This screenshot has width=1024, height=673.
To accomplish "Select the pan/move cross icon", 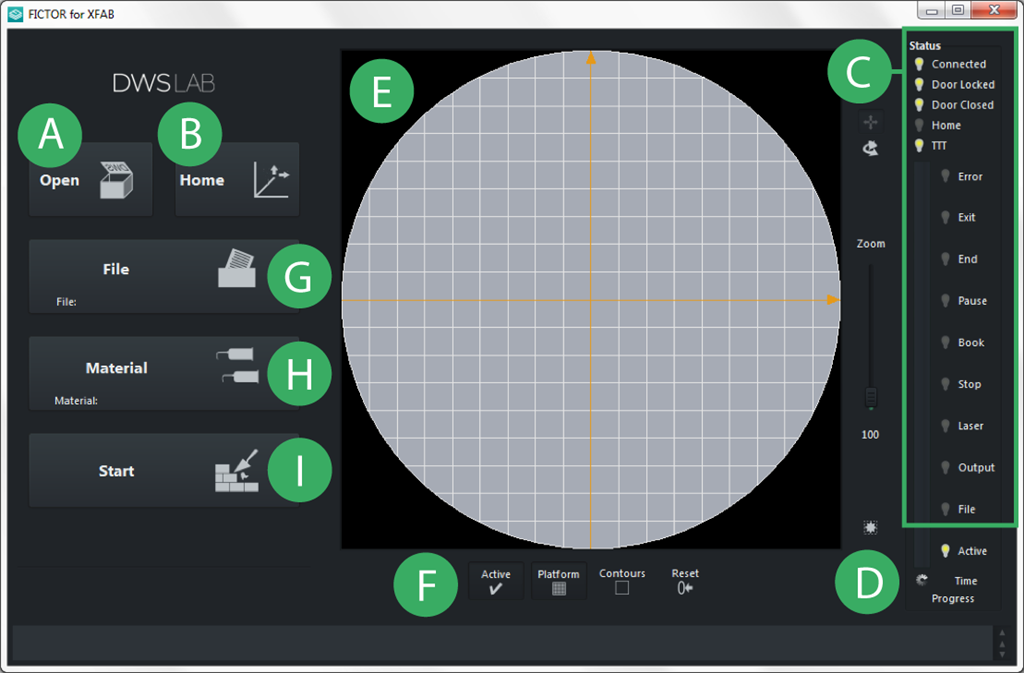I will [872, 122].
